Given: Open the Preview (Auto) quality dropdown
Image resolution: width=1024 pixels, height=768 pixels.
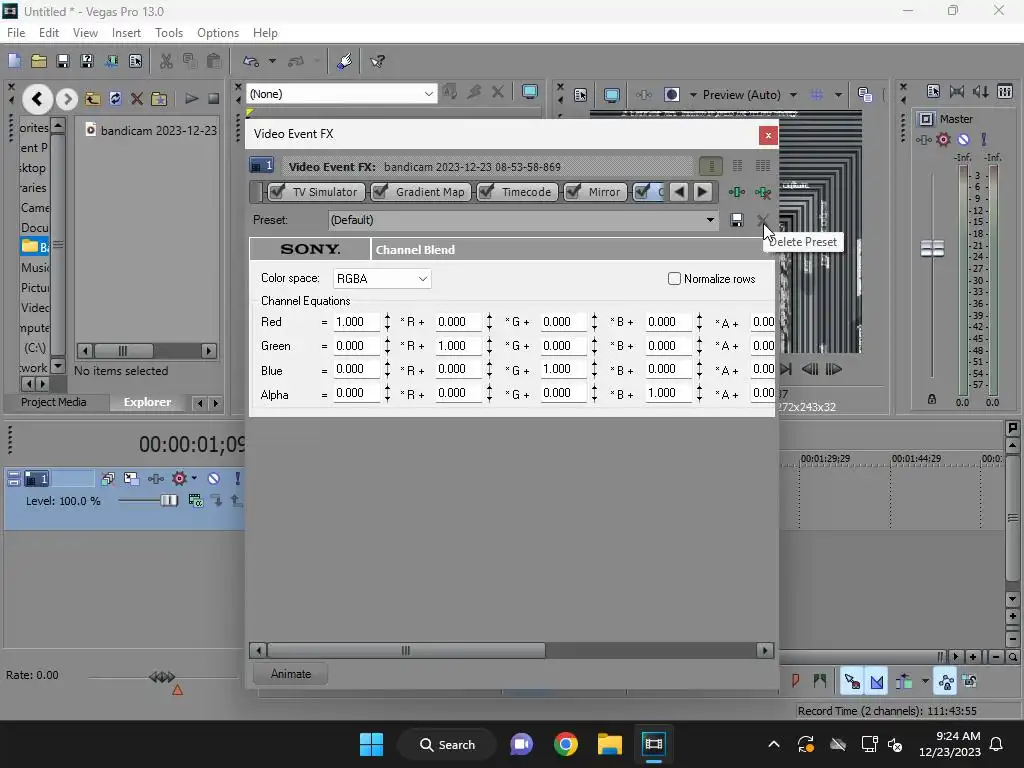Looking at the screenshot, I should pos(793,95).
